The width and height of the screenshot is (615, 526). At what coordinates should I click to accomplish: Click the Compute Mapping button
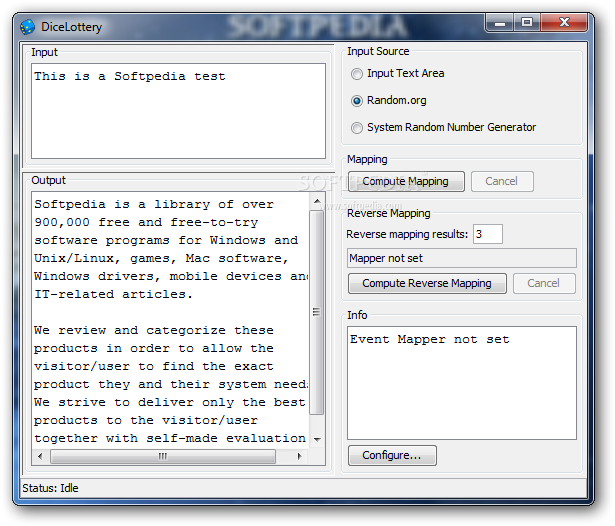click(x=406, y=181)
